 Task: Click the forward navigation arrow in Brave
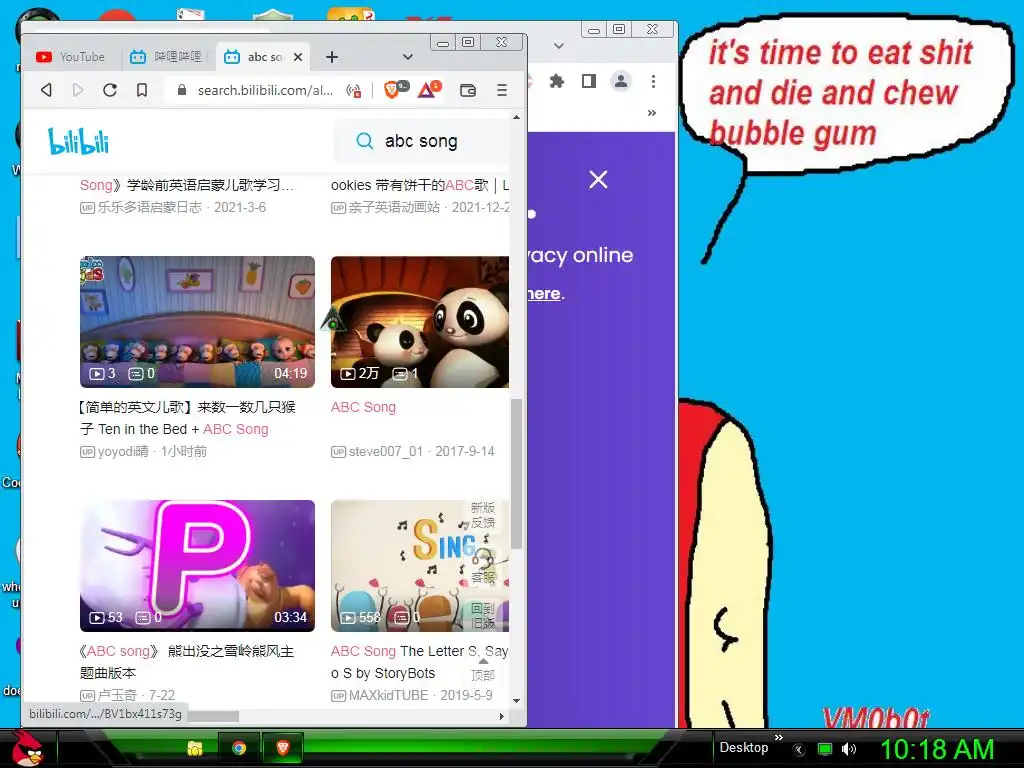point(78,90)
